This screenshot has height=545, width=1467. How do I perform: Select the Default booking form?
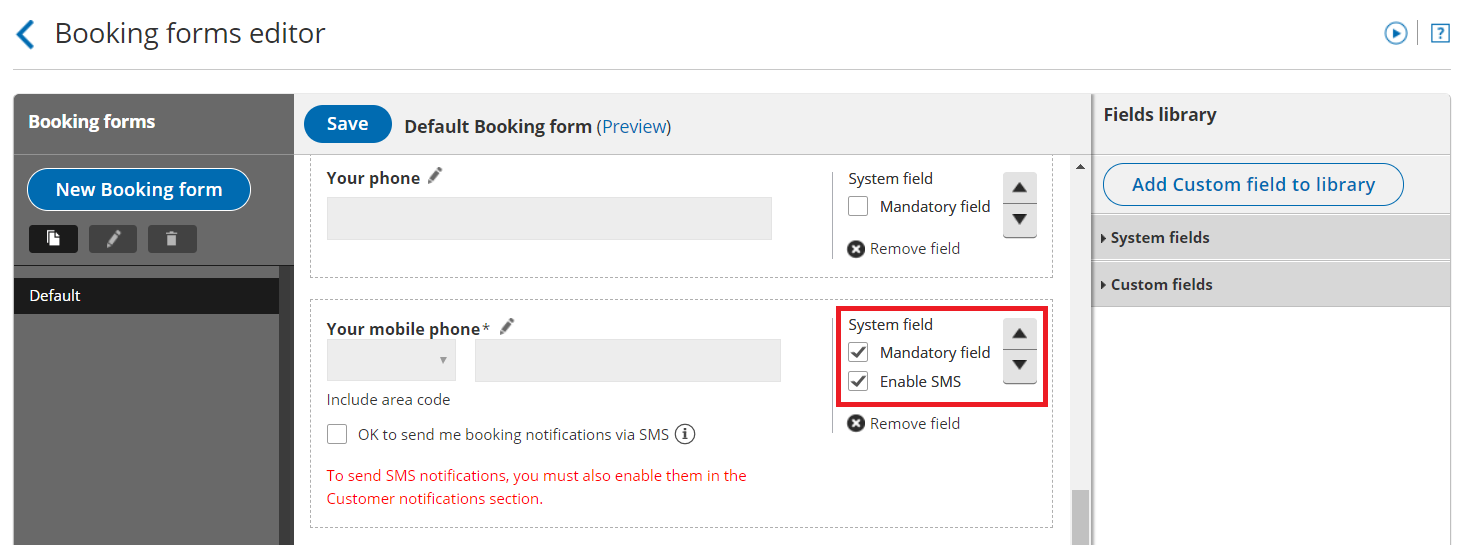146,296
